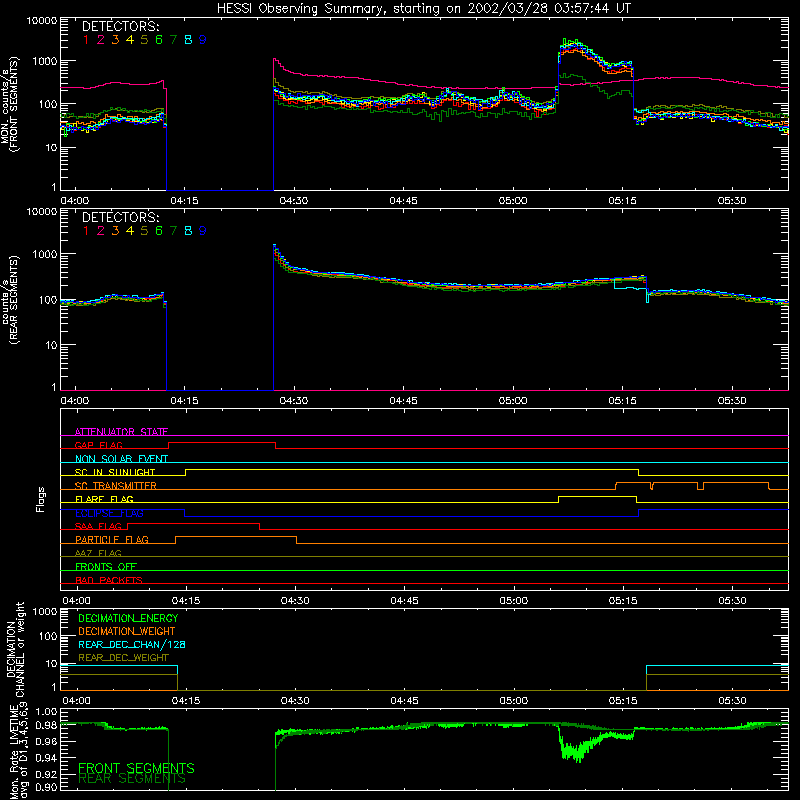Viewport: 800px width, 800px height.
Task: Click REAR_DEC_WEIGHT legend entry
Action: click(x=123, y=658)
